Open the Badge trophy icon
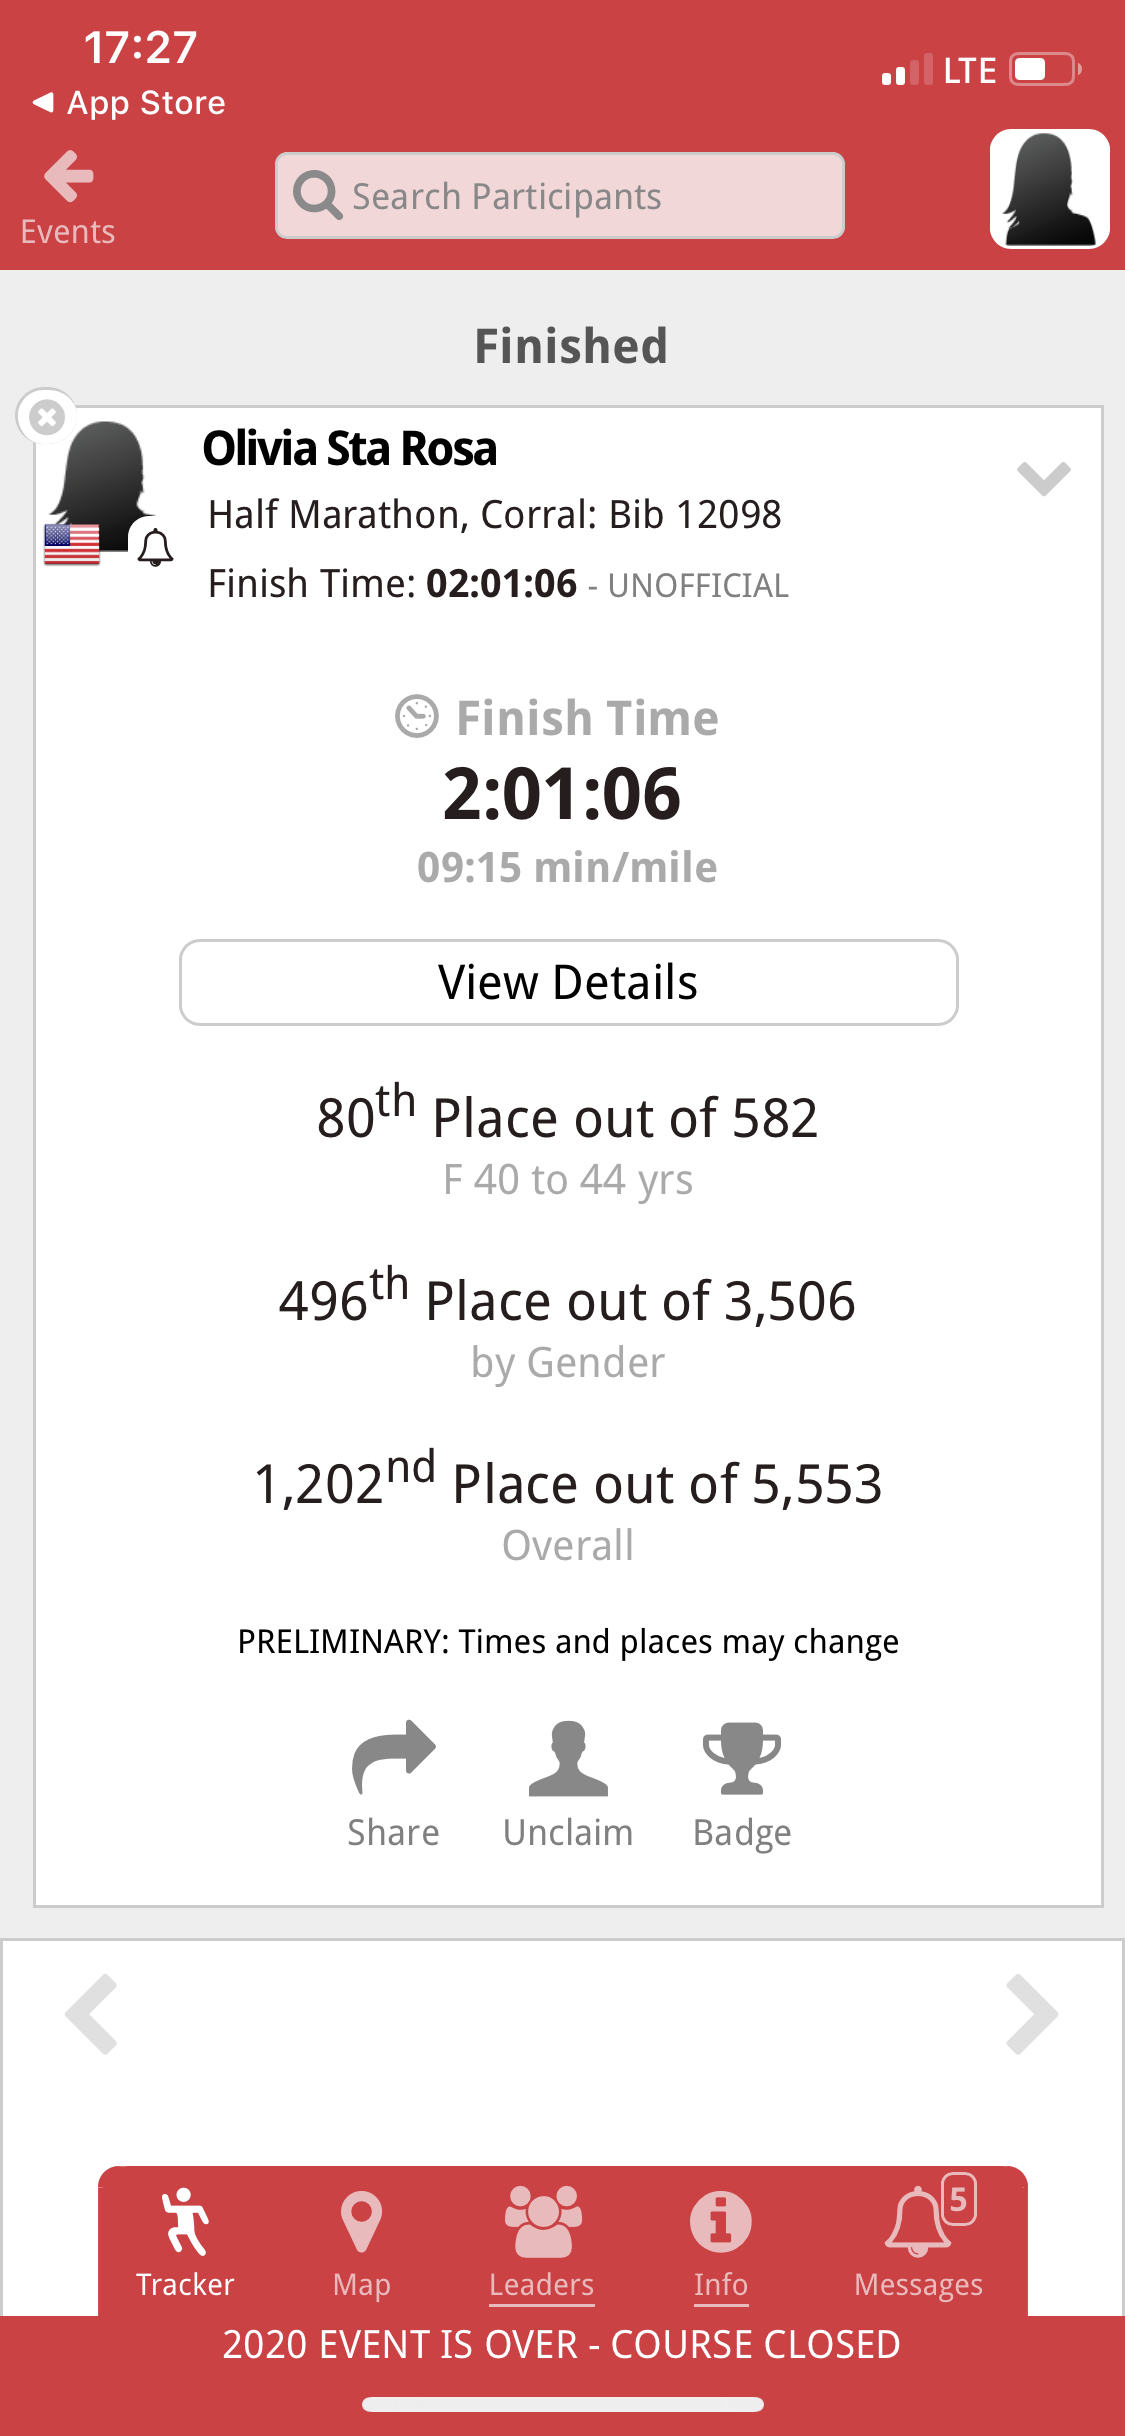Viewport: 1125px width, 2436px height. (741, 1759)
